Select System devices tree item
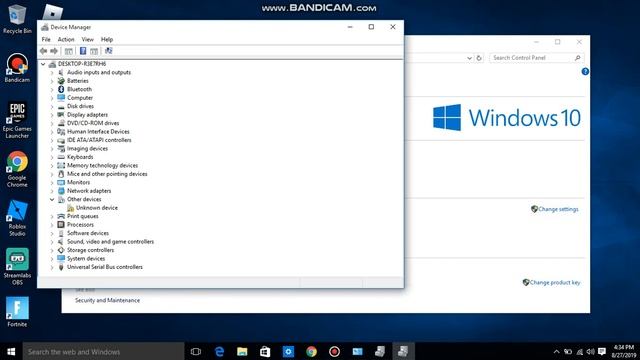Viewport: 640px width, 360px height. click(x=86, y=259)
